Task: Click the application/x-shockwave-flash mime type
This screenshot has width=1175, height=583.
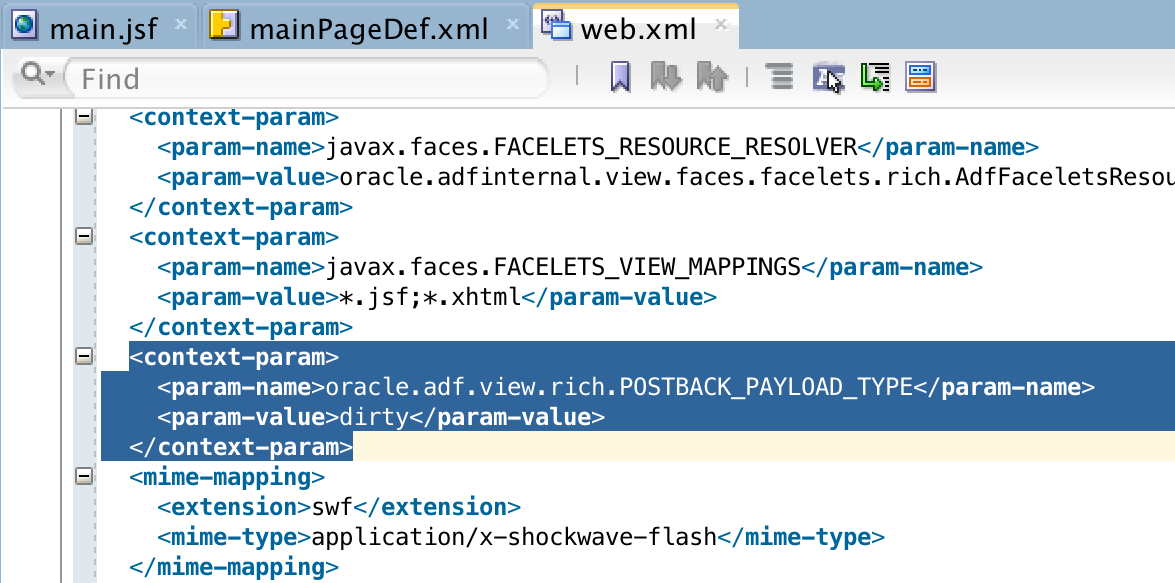Action: coord(514,537)
